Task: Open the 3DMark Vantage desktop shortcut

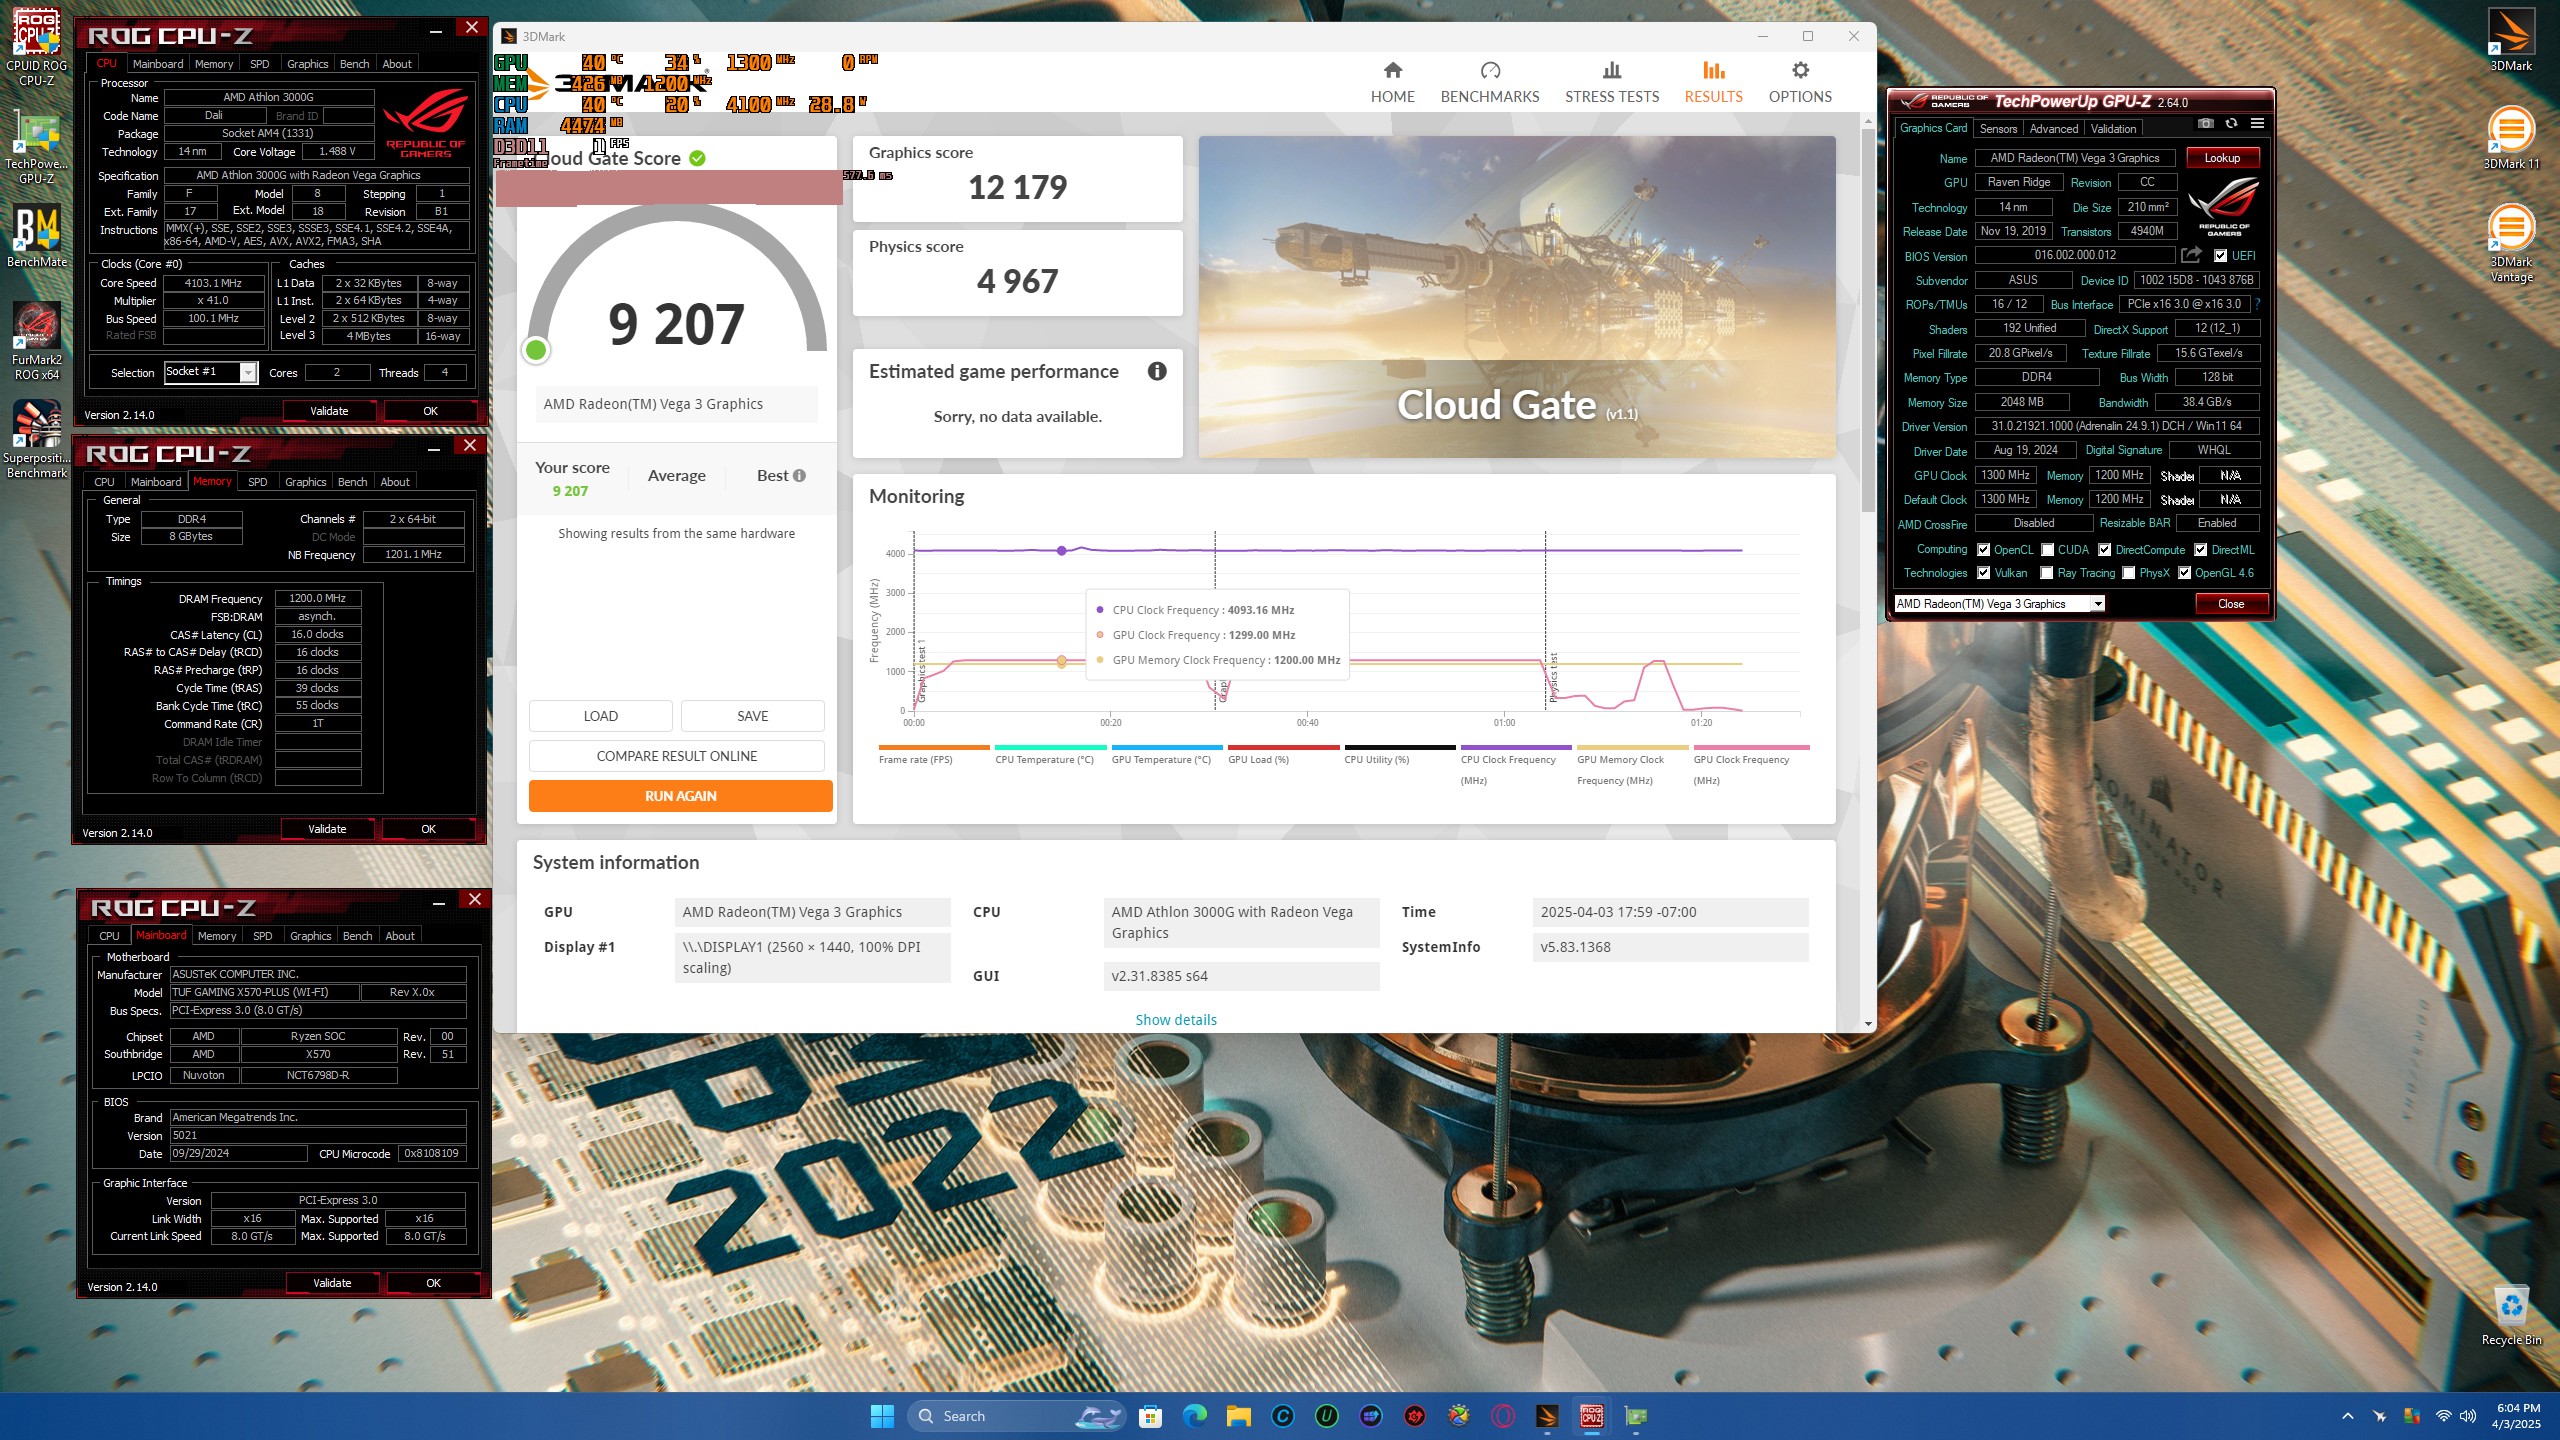Action: (x=2511, y=244)
